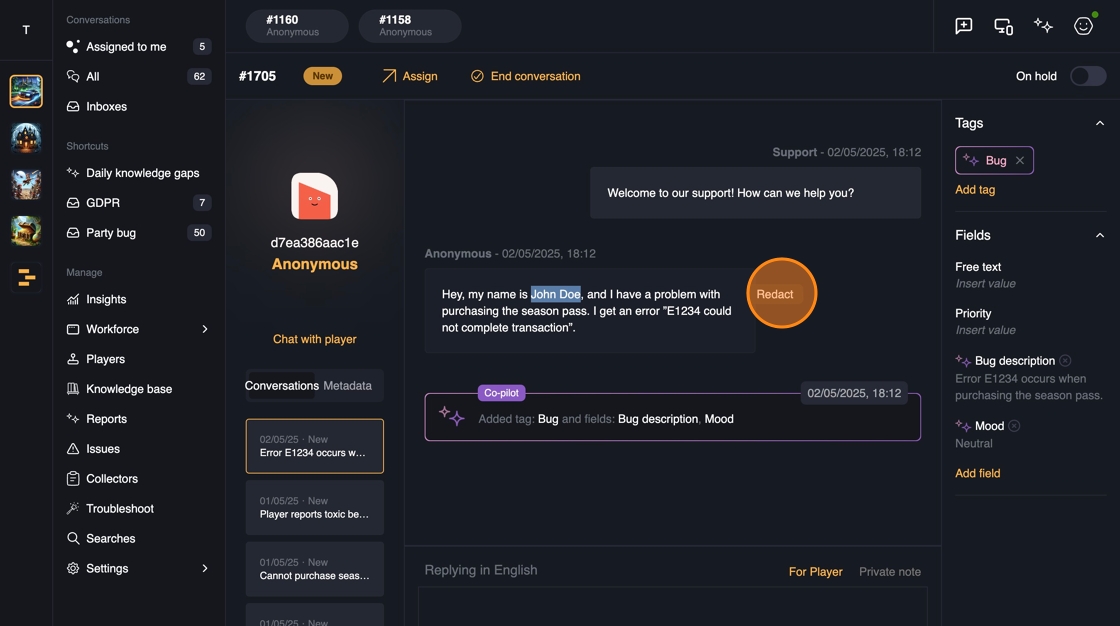1120x626 pixels.
Task: Switch to the Metadata tab
Action: coord(347,386)
